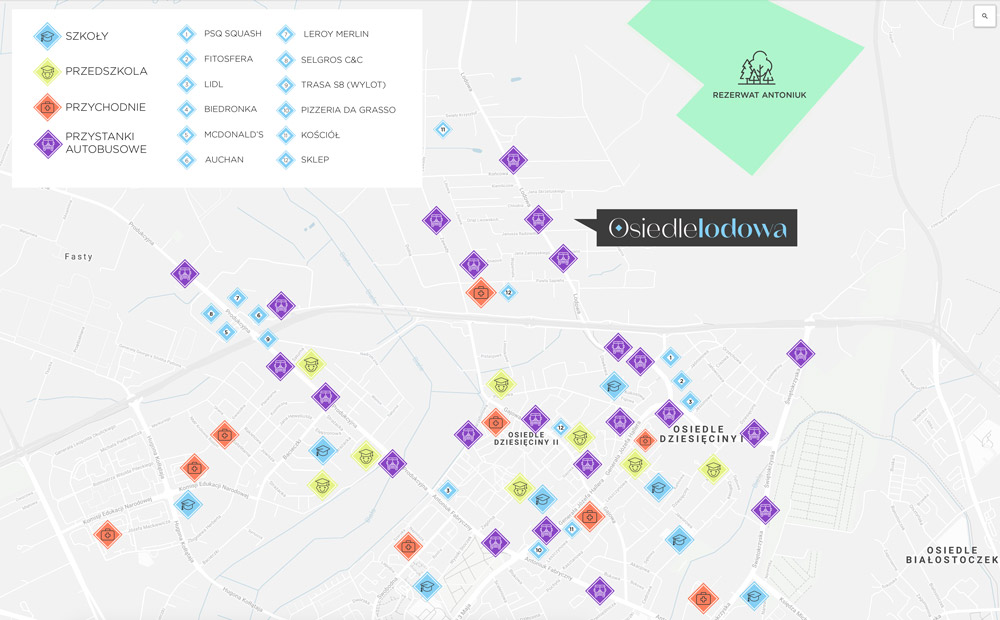Select clinic marker on Józefa Mackiewicza street
The height and width of the screenshot is (620, 1000).
pyautogui.click(x=107, y=535)
